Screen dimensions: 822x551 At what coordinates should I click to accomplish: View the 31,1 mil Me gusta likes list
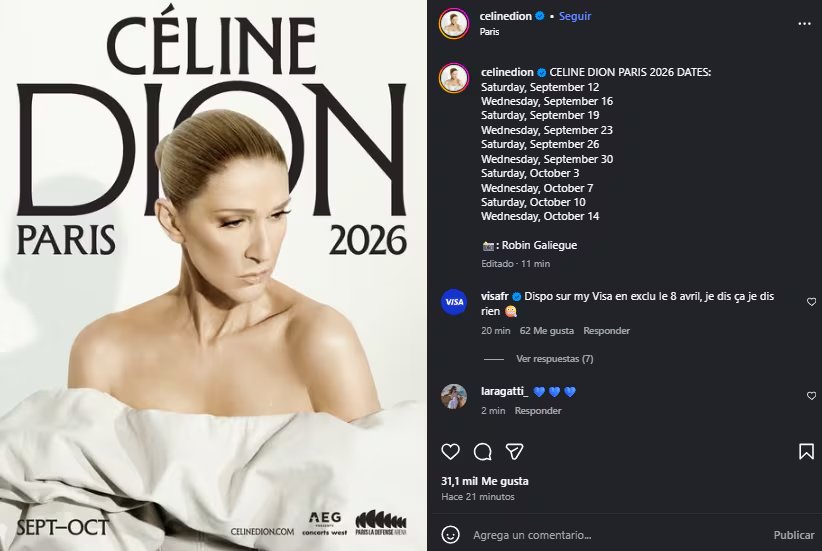point(485,481)
